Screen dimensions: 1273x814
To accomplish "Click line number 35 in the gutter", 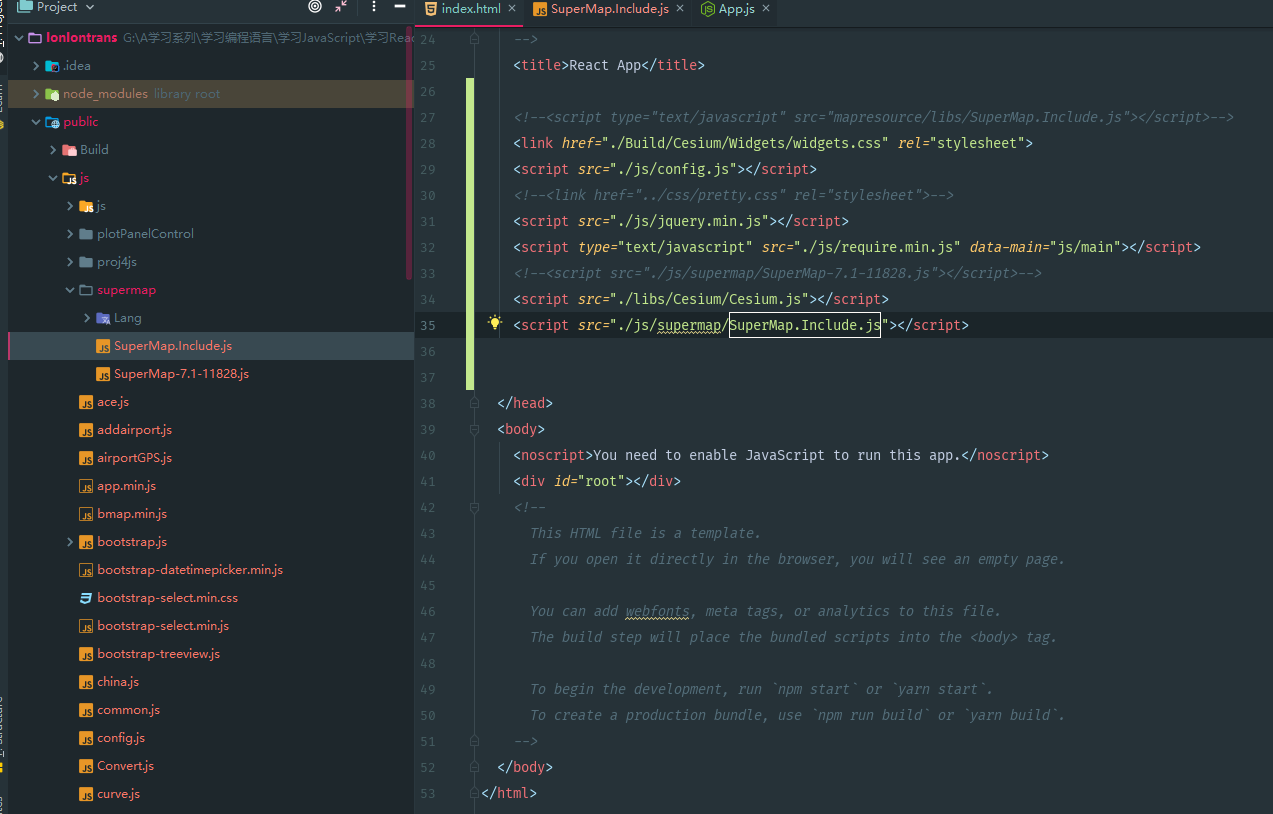I will (428, 325).
